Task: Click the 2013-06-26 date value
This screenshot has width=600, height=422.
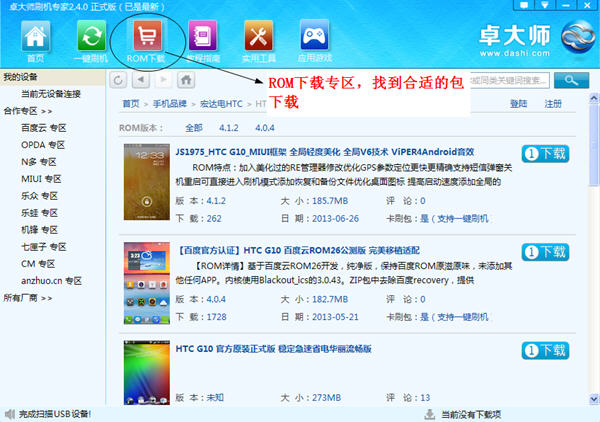Action: [x=335, y=218]
